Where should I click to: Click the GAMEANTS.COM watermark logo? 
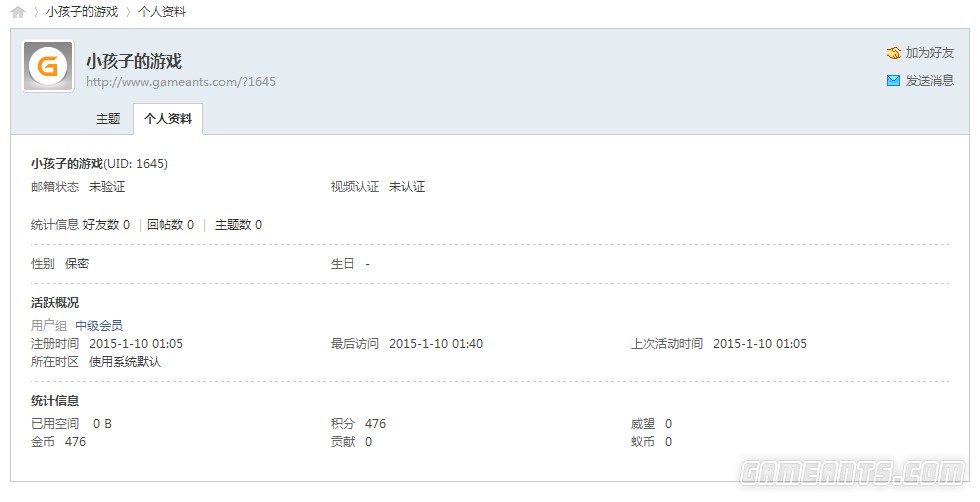click(853, 471)
